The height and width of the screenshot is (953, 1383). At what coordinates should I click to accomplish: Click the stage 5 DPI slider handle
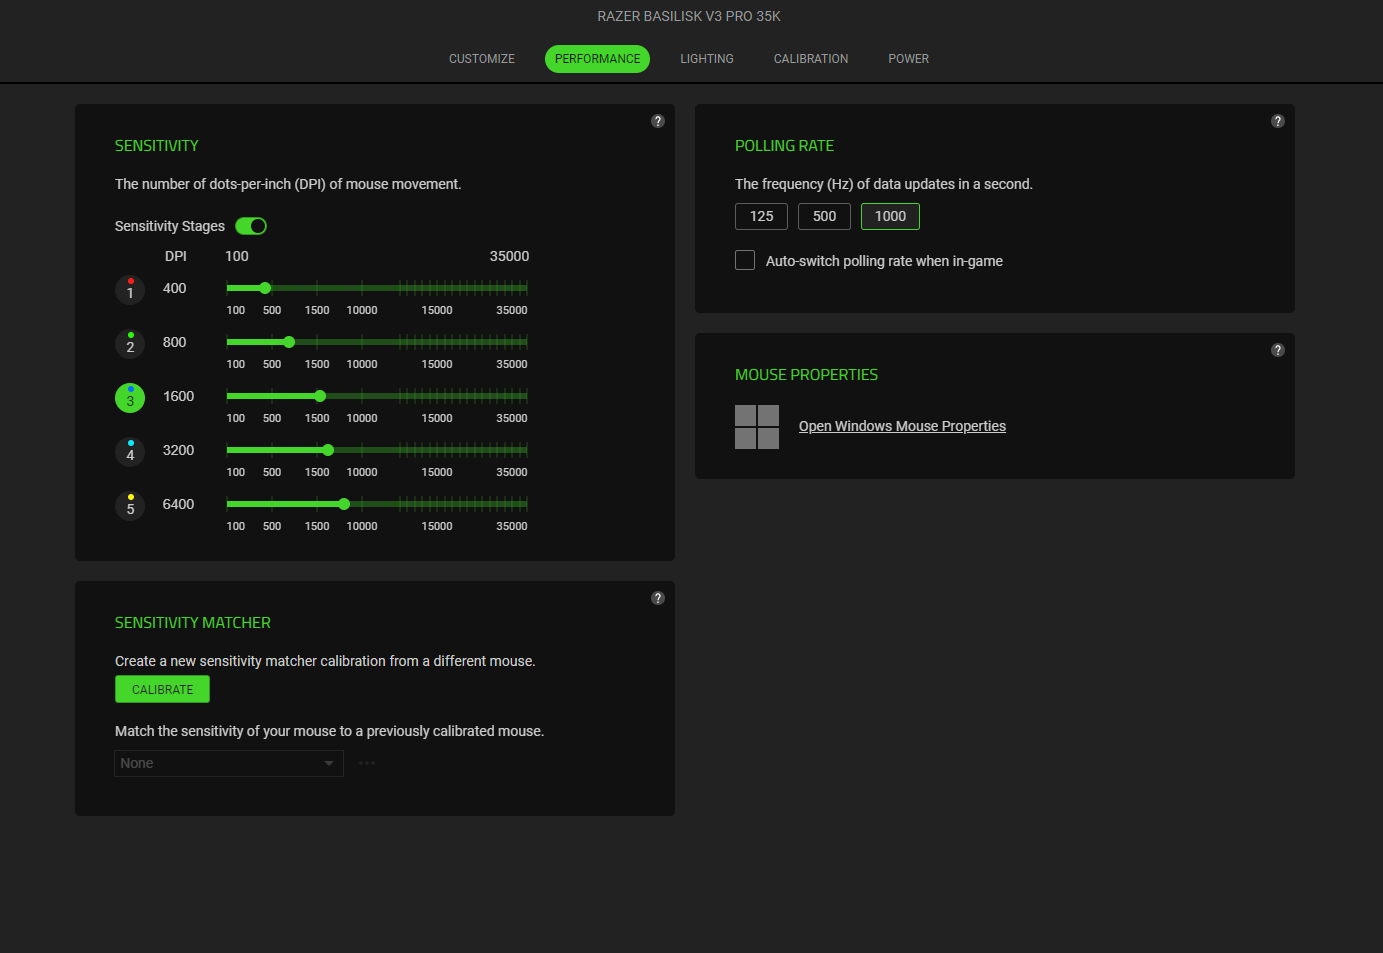344,504
